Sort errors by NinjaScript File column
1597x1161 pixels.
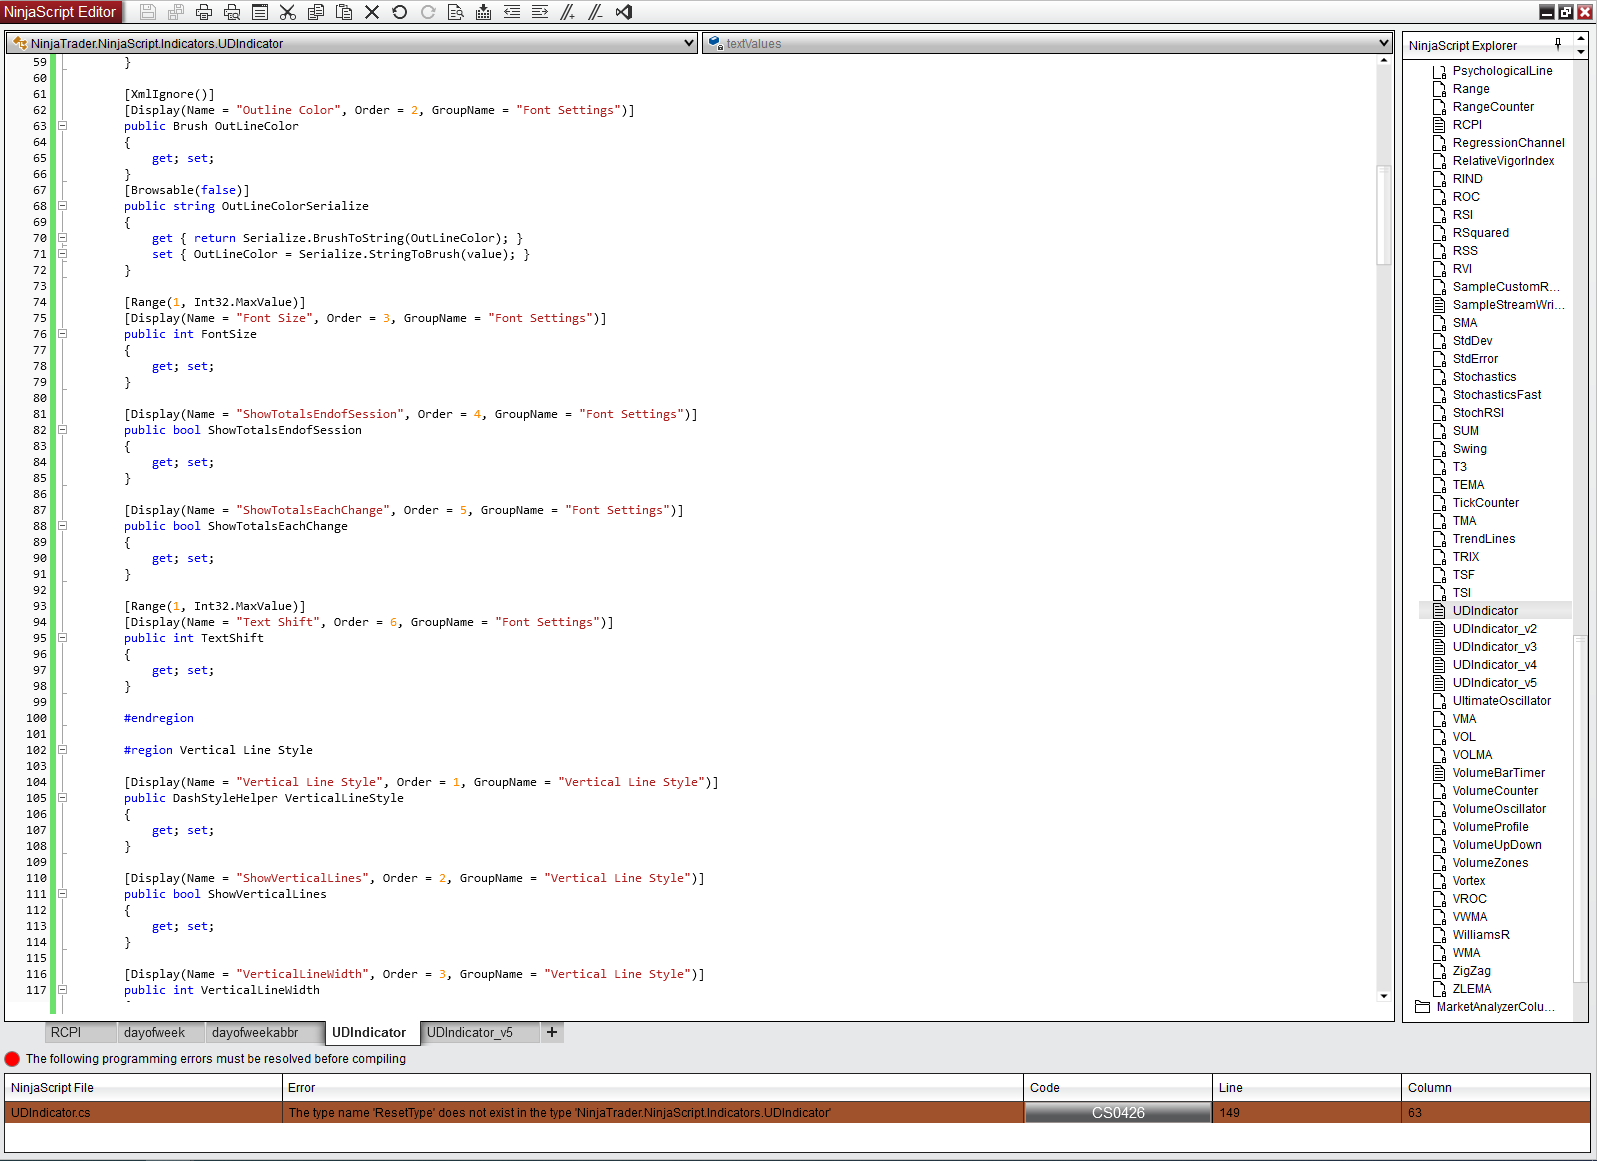tap(144, 1088)
